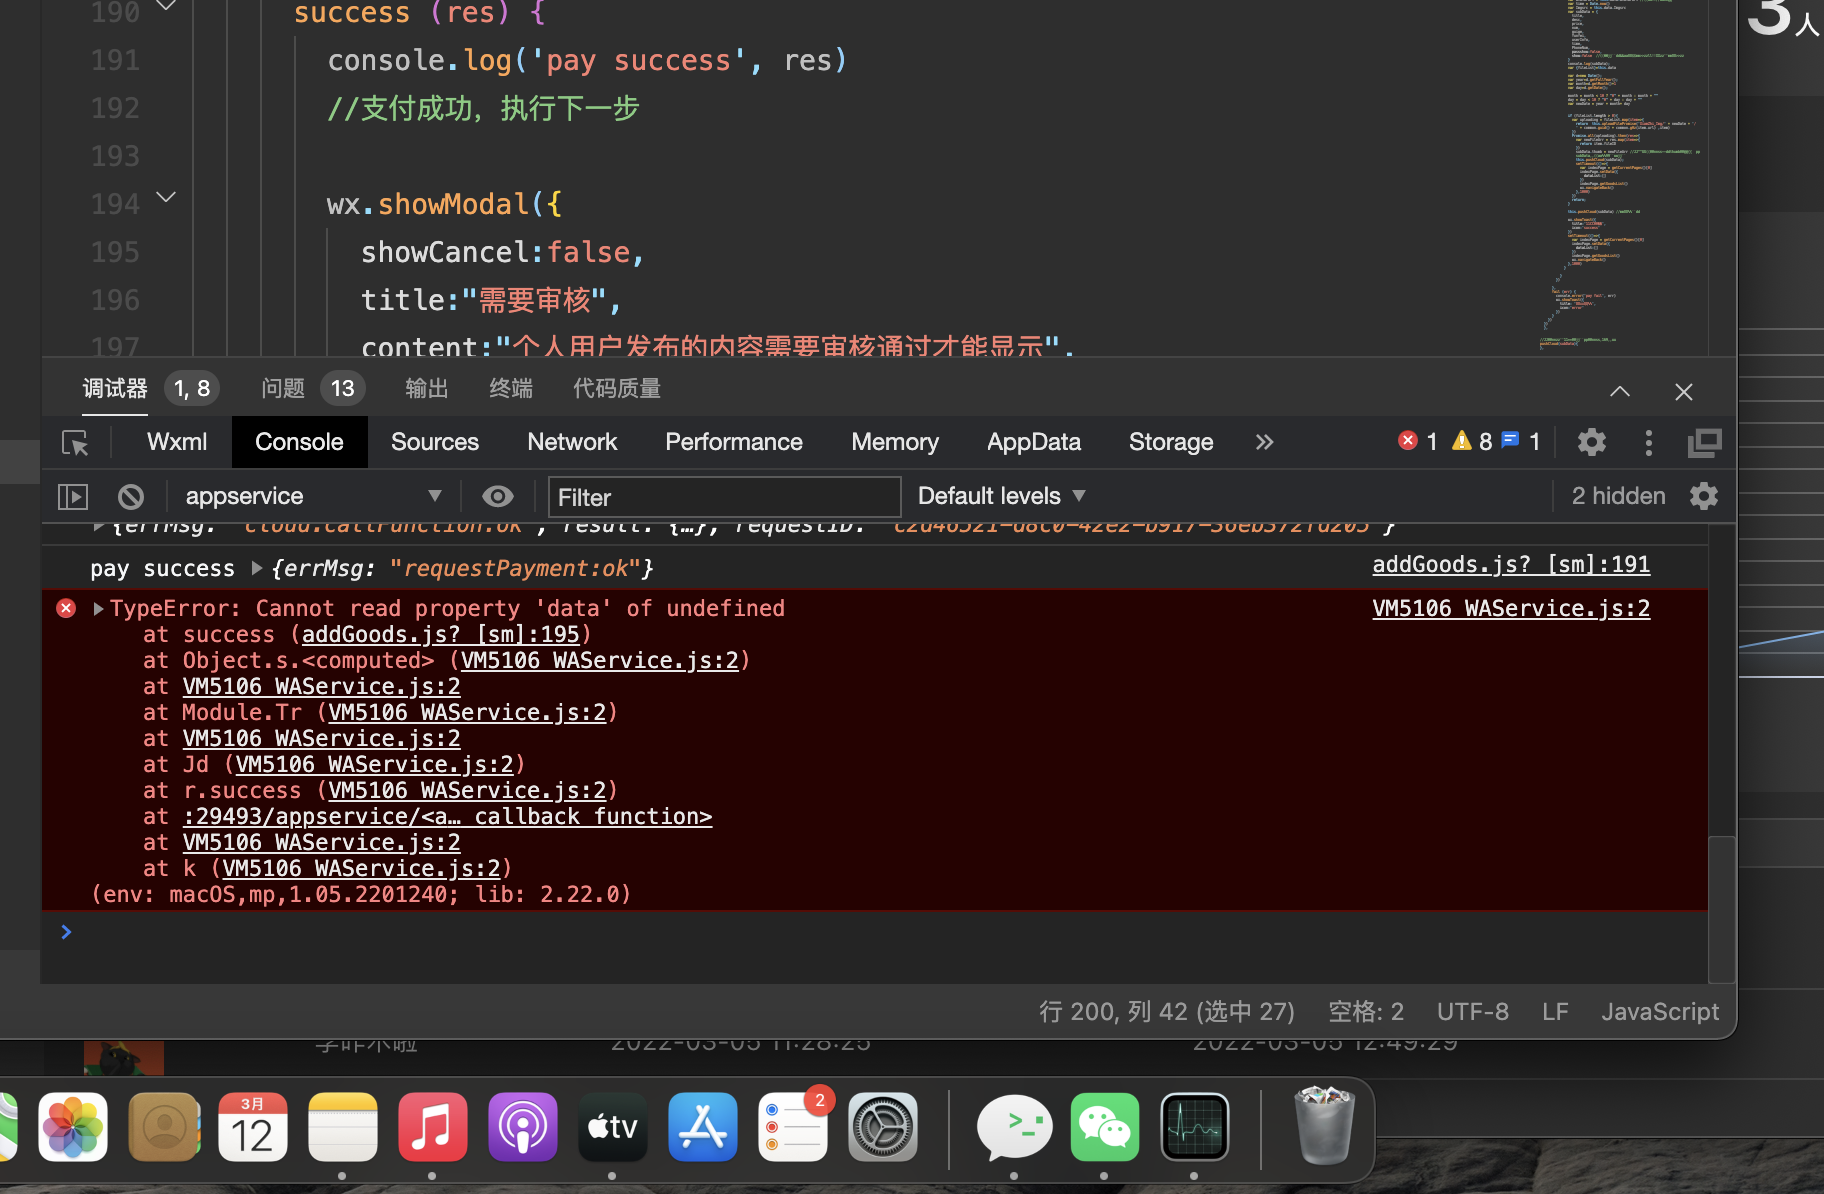Open console filter settings gear
The height and width of the screenshot is (1194, 1824).
[1704, 496]
